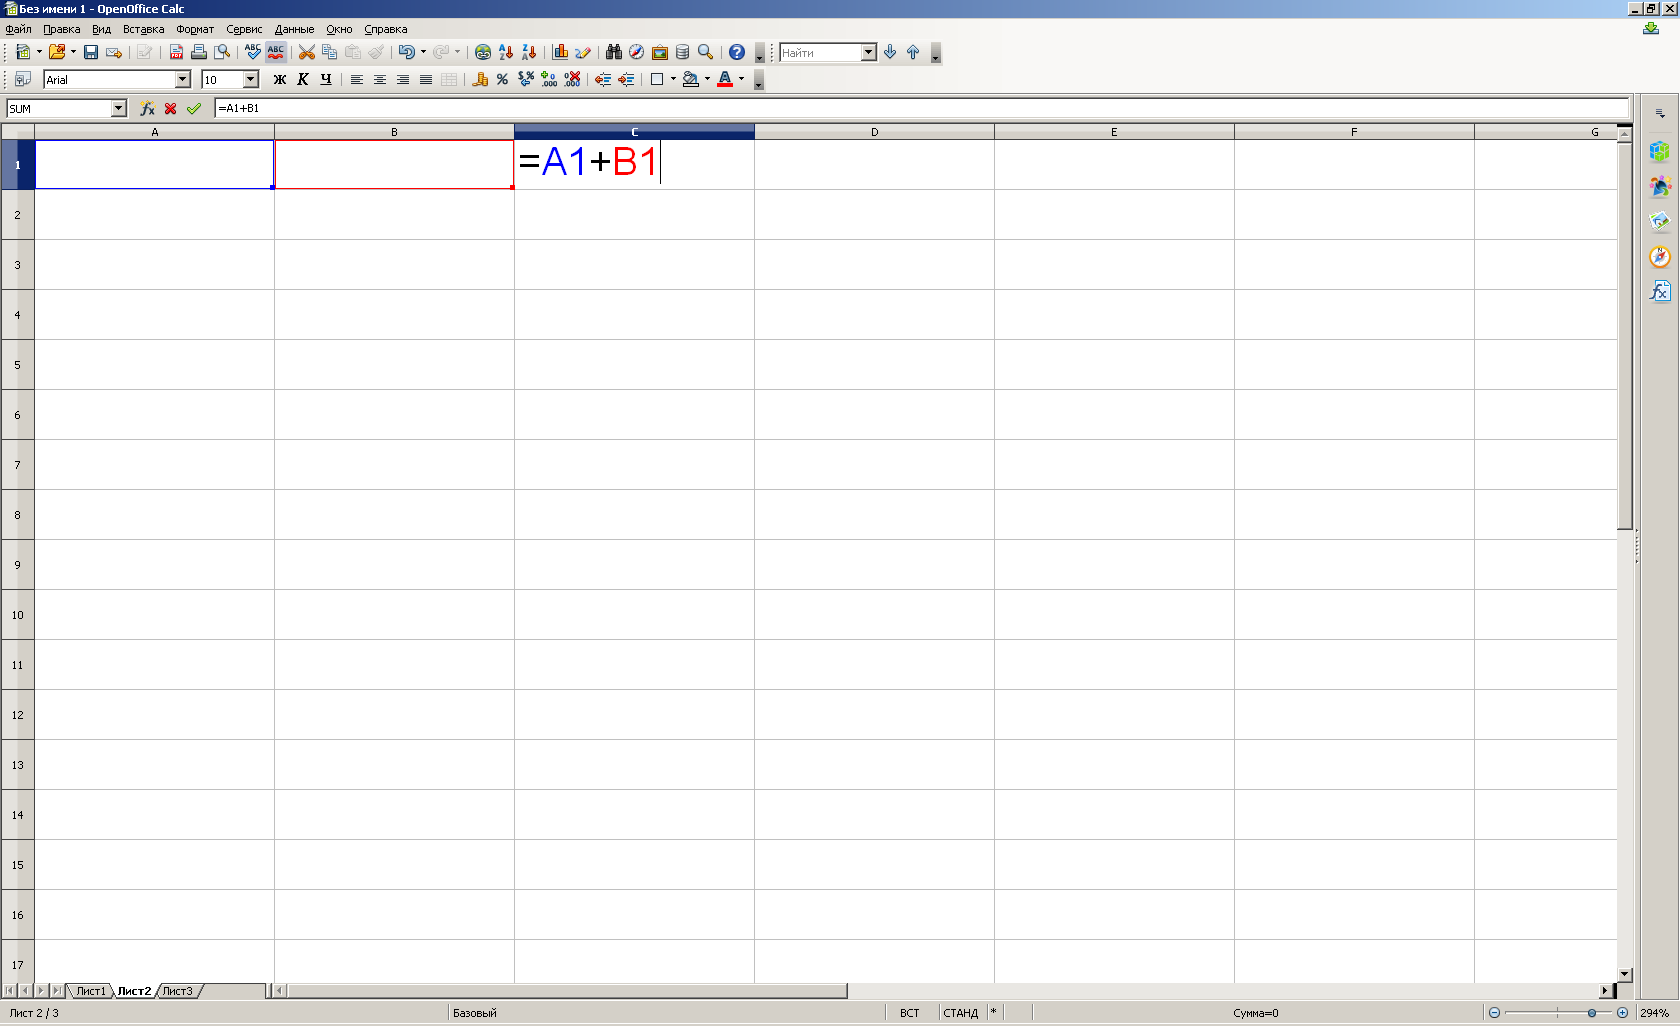1680x1026 pixels.
Task: Open the Правка menu
Action: [61, 29]
